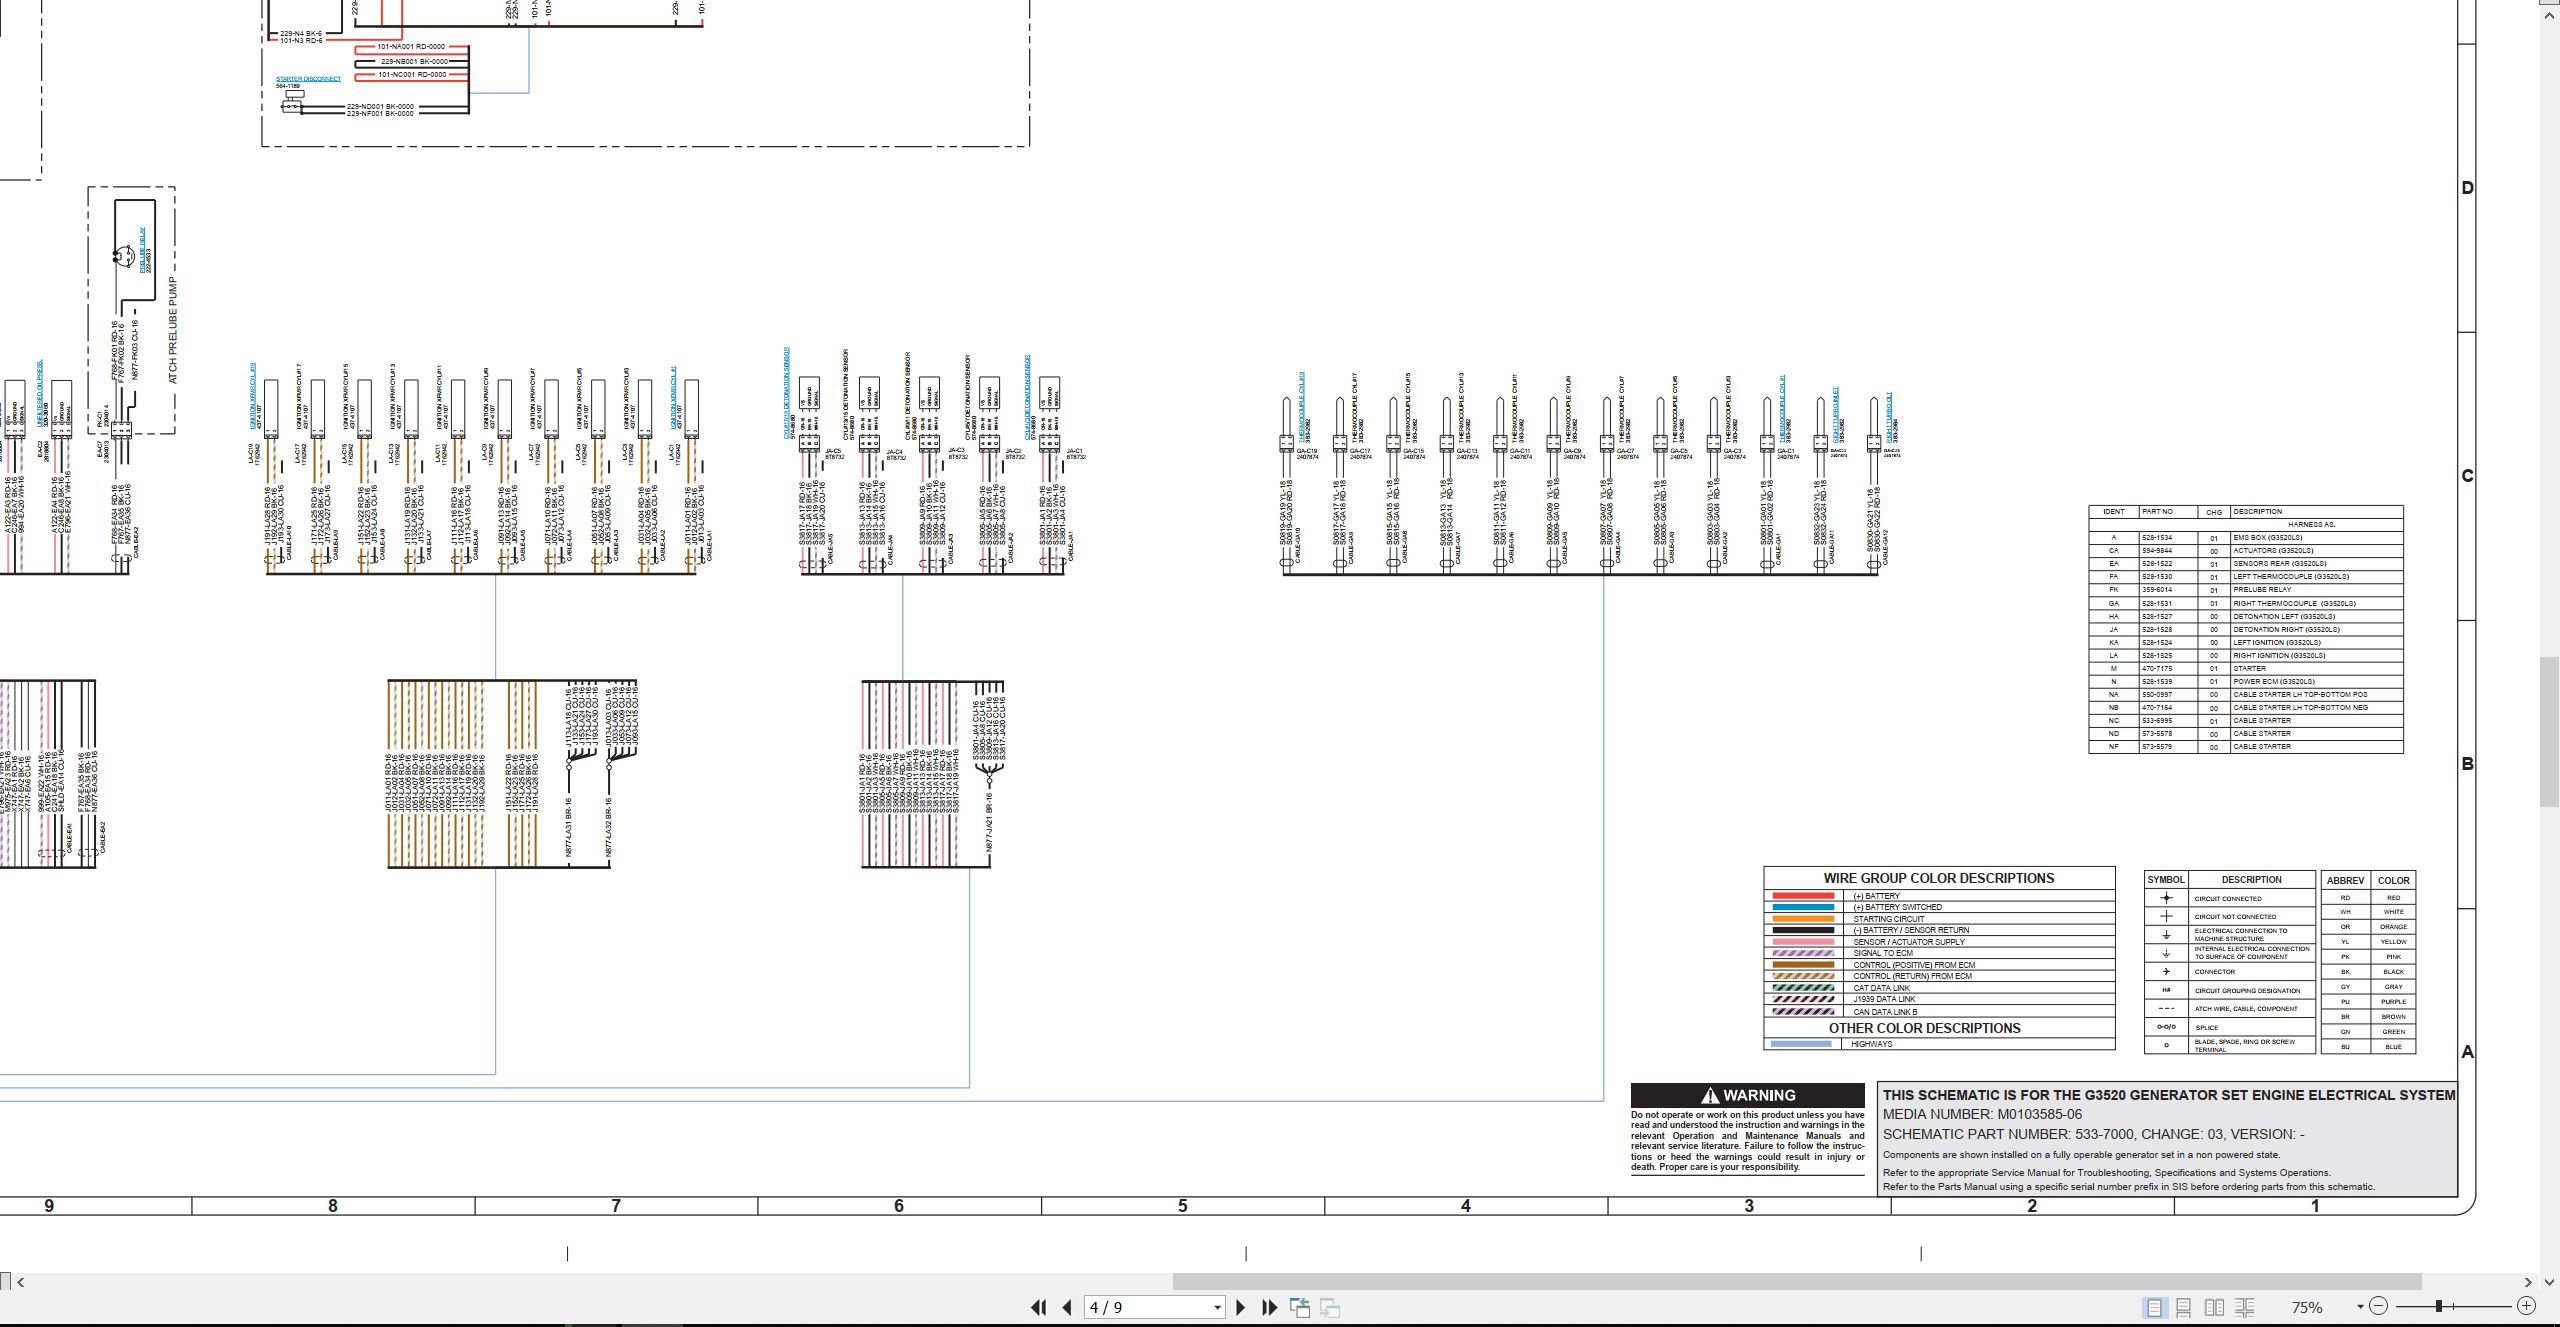Open the RIGHT TURBO INLET link

tap(1836, 416)
